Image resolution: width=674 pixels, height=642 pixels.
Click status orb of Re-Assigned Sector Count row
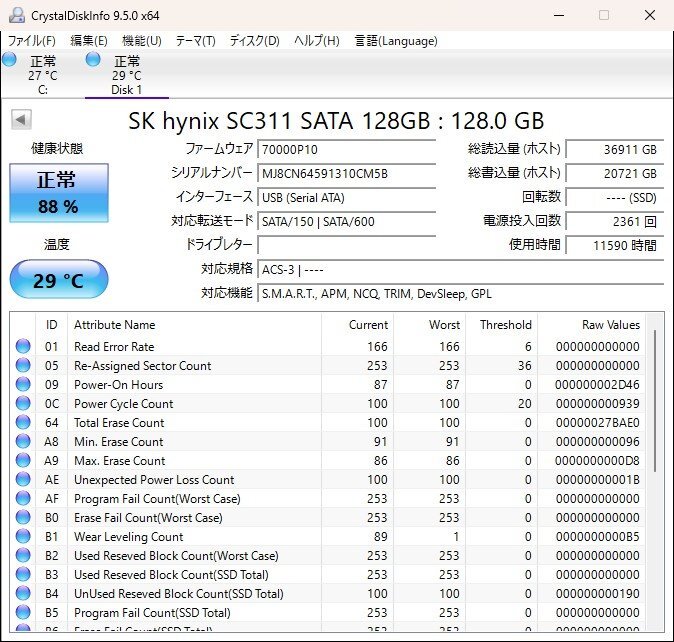click(23, 365)
